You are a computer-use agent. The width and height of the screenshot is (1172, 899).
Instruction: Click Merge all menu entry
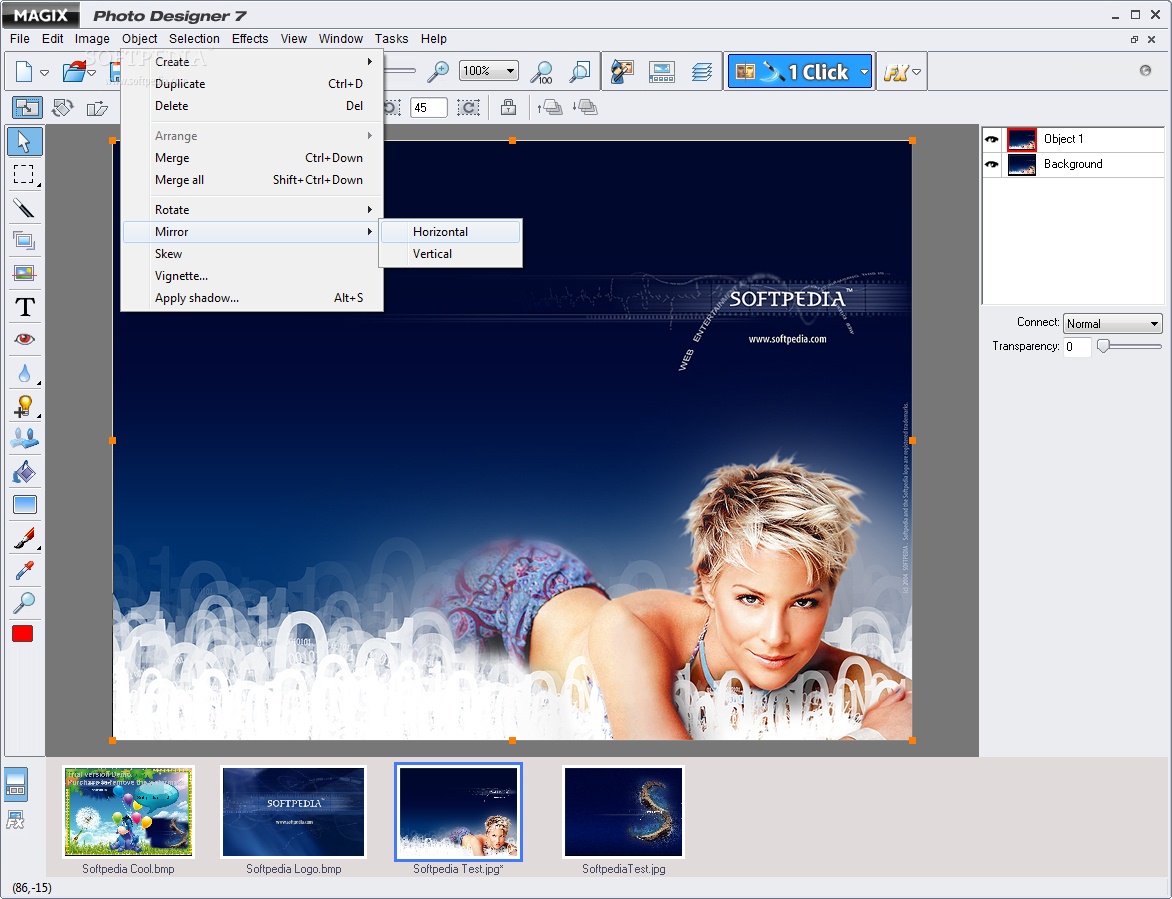click(x=253, y=180)
